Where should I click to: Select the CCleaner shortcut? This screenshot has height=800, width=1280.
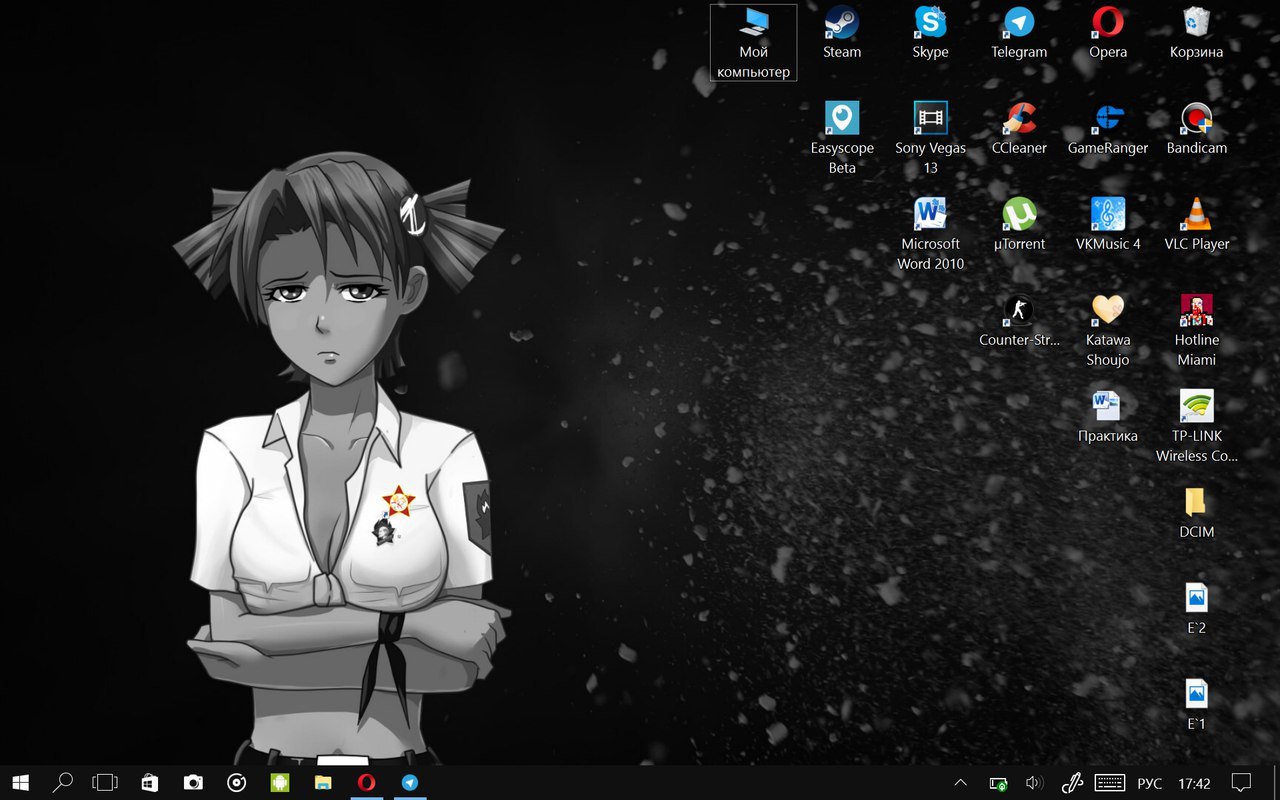[x=1019, y=129]
